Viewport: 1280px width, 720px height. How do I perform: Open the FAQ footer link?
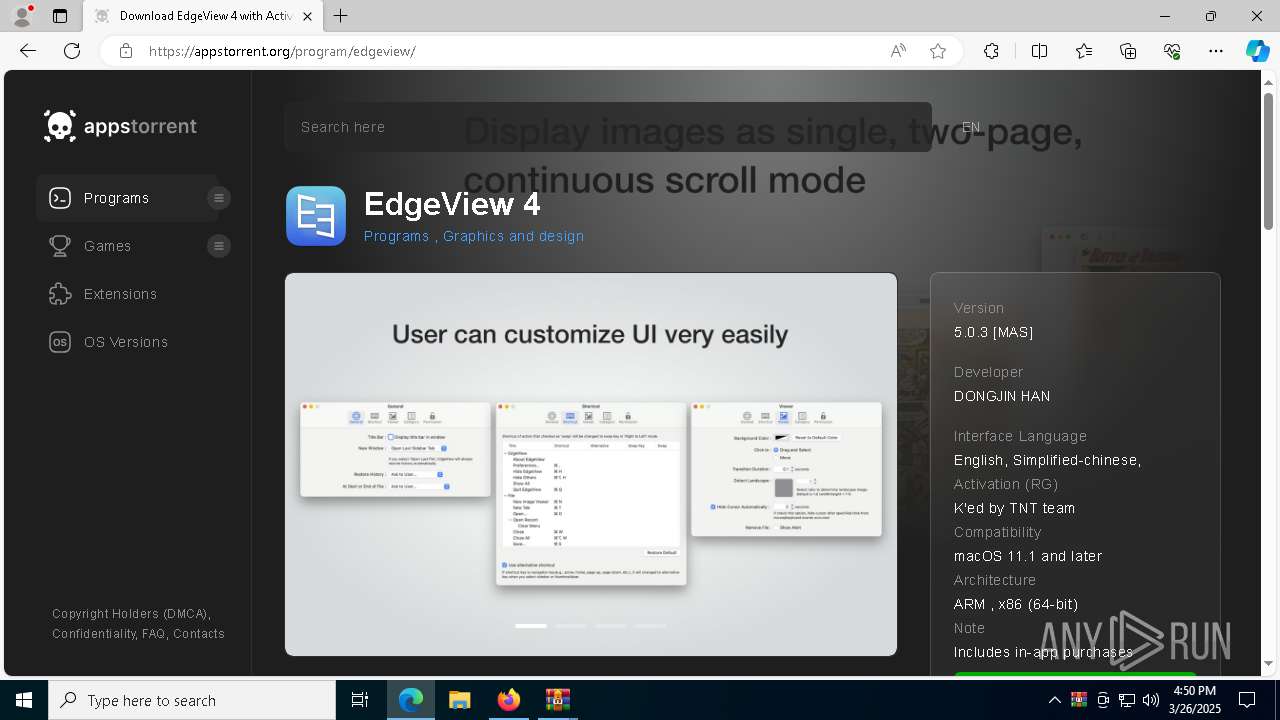(x=154, y=634)
